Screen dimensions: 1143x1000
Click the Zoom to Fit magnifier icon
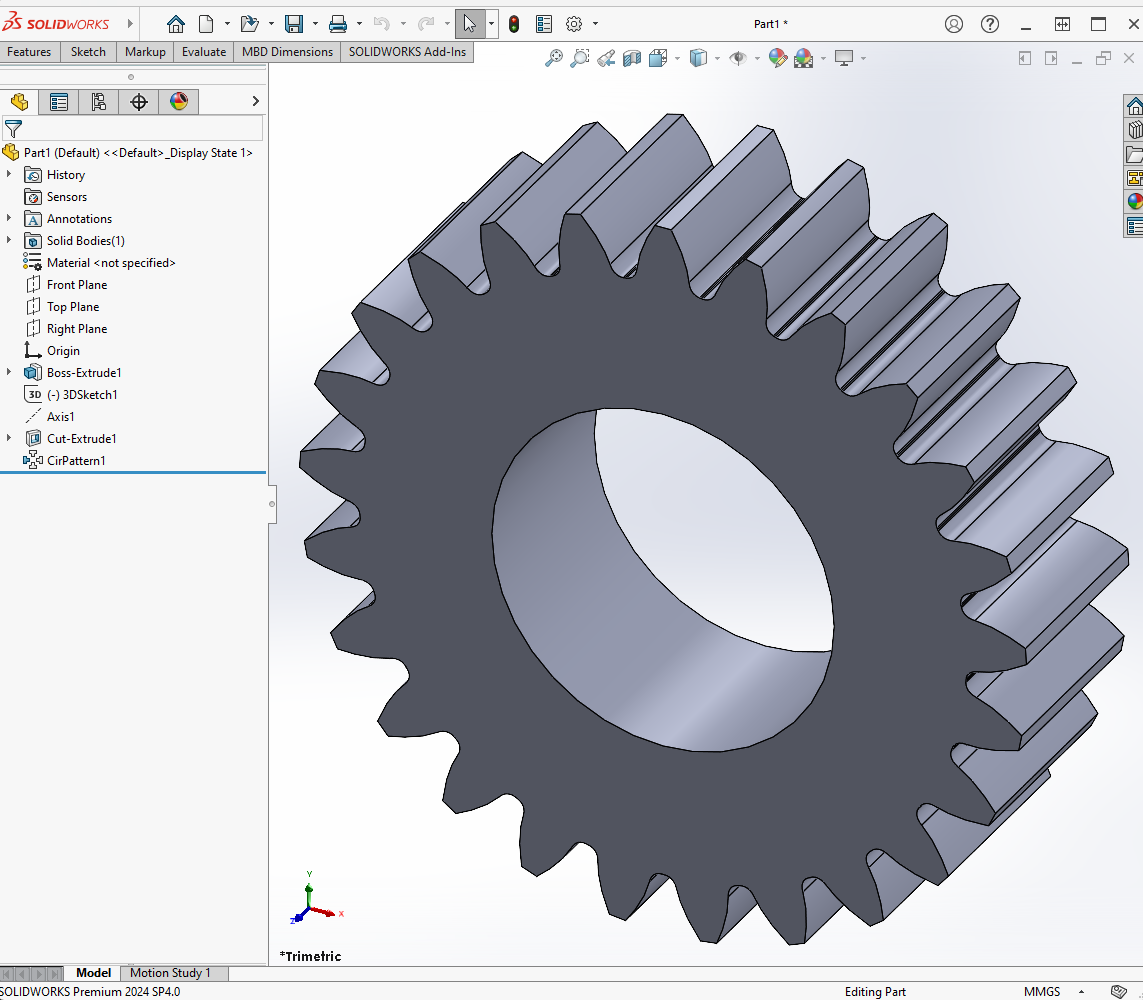click(x=553, y=59)
